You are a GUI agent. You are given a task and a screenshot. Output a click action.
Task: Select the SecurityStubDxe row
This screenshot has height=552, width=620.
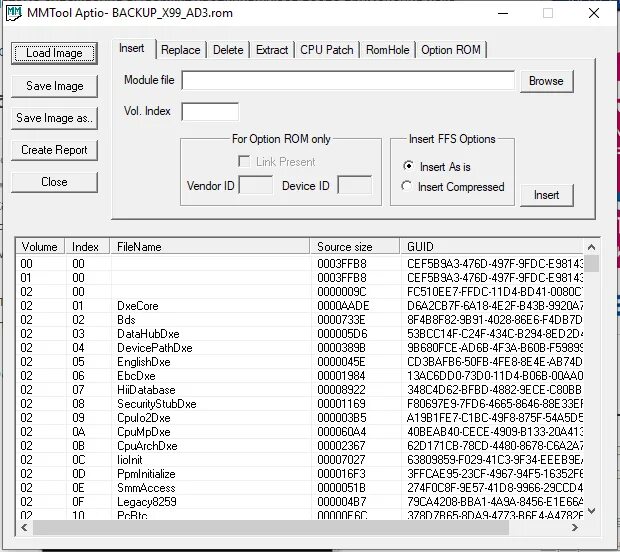(x=300, y=404)
